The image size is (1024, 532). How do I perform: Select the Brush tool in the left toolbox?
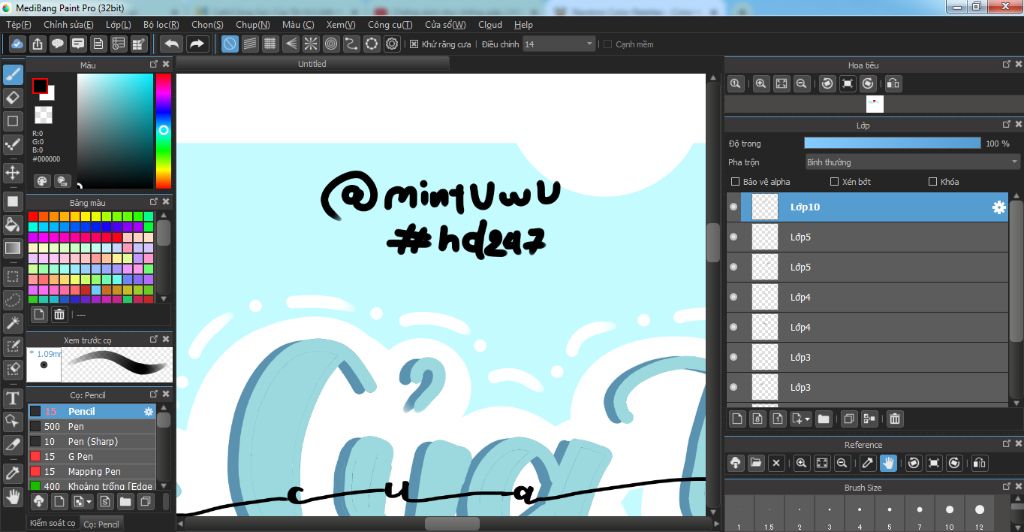[12, 74]
